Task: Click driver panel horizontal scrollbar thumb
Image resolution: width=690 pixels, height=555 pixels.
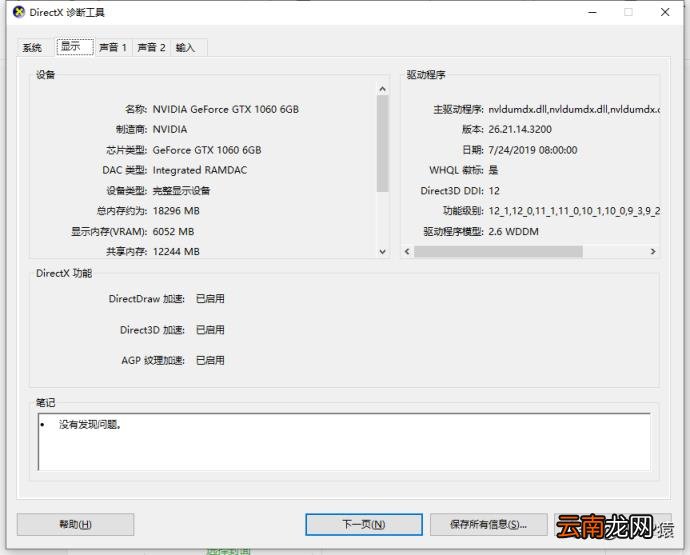Action: pos(498,251)
